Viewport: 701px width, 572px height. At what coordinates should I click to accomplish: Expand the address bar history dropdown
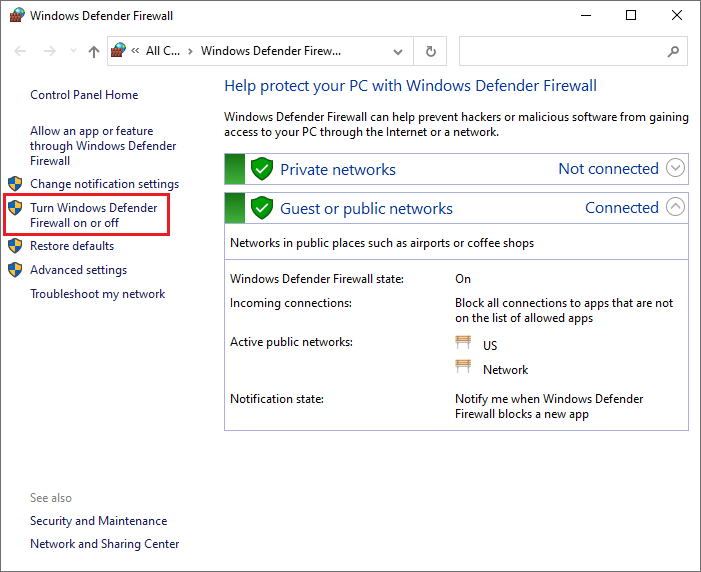(397, 51)
